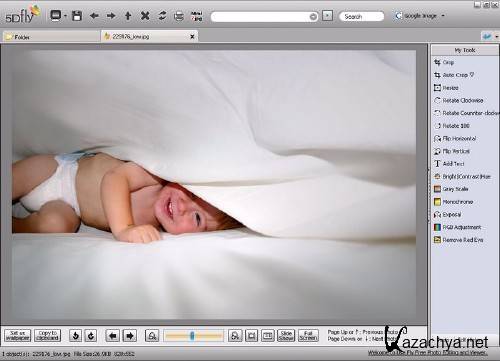Image resolution: width=500 pixels, height=361 pixels.
Task: Click the baby photo in viewer
Action: [214, 184]
